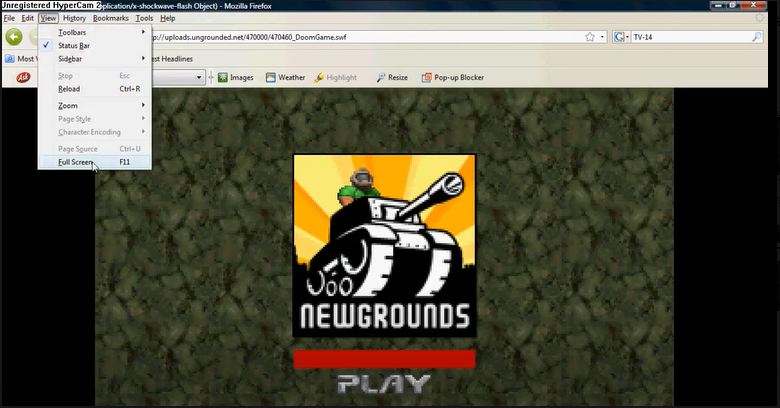Expand the Page Style submenu

click(x=95, y=119)
